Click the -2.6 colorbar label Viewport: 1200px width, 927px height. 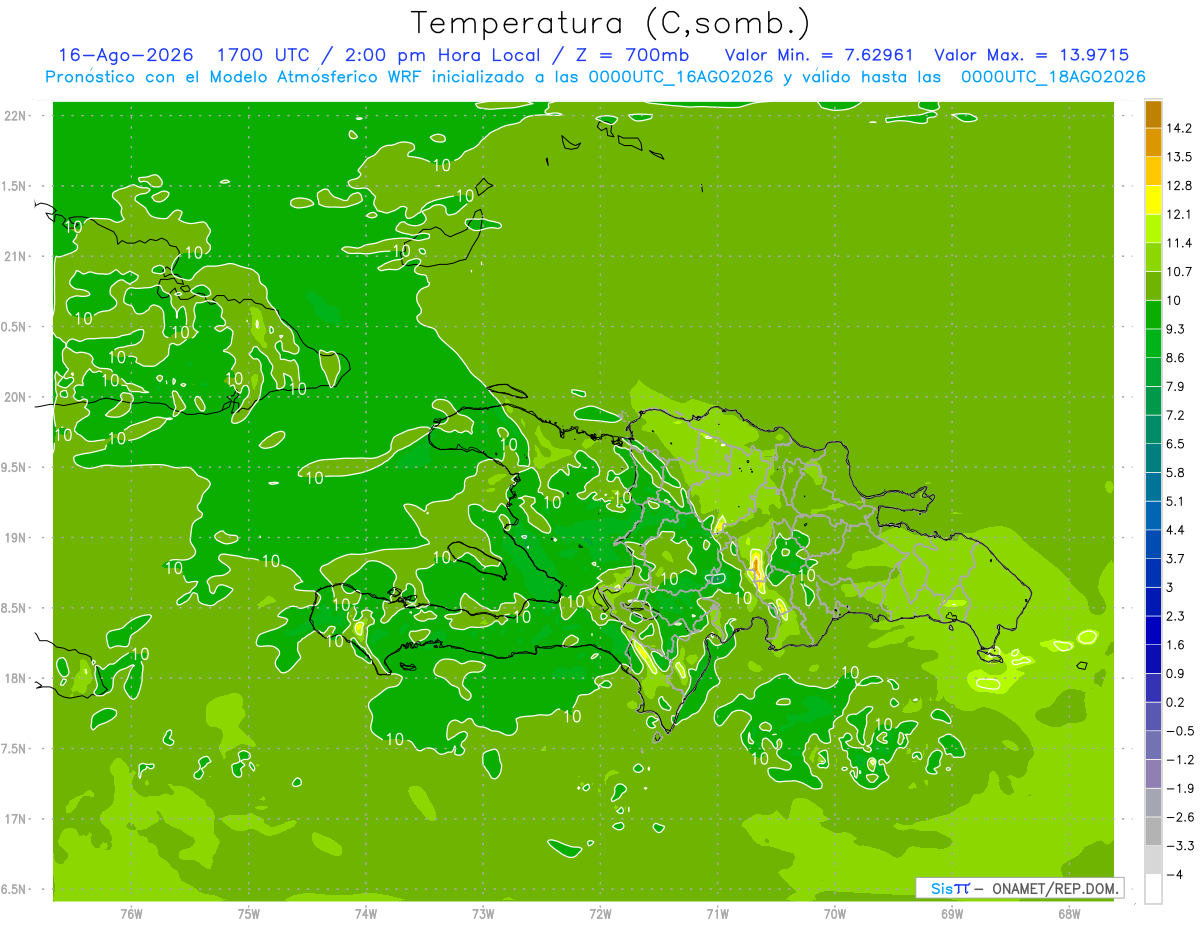[1179, 817]
